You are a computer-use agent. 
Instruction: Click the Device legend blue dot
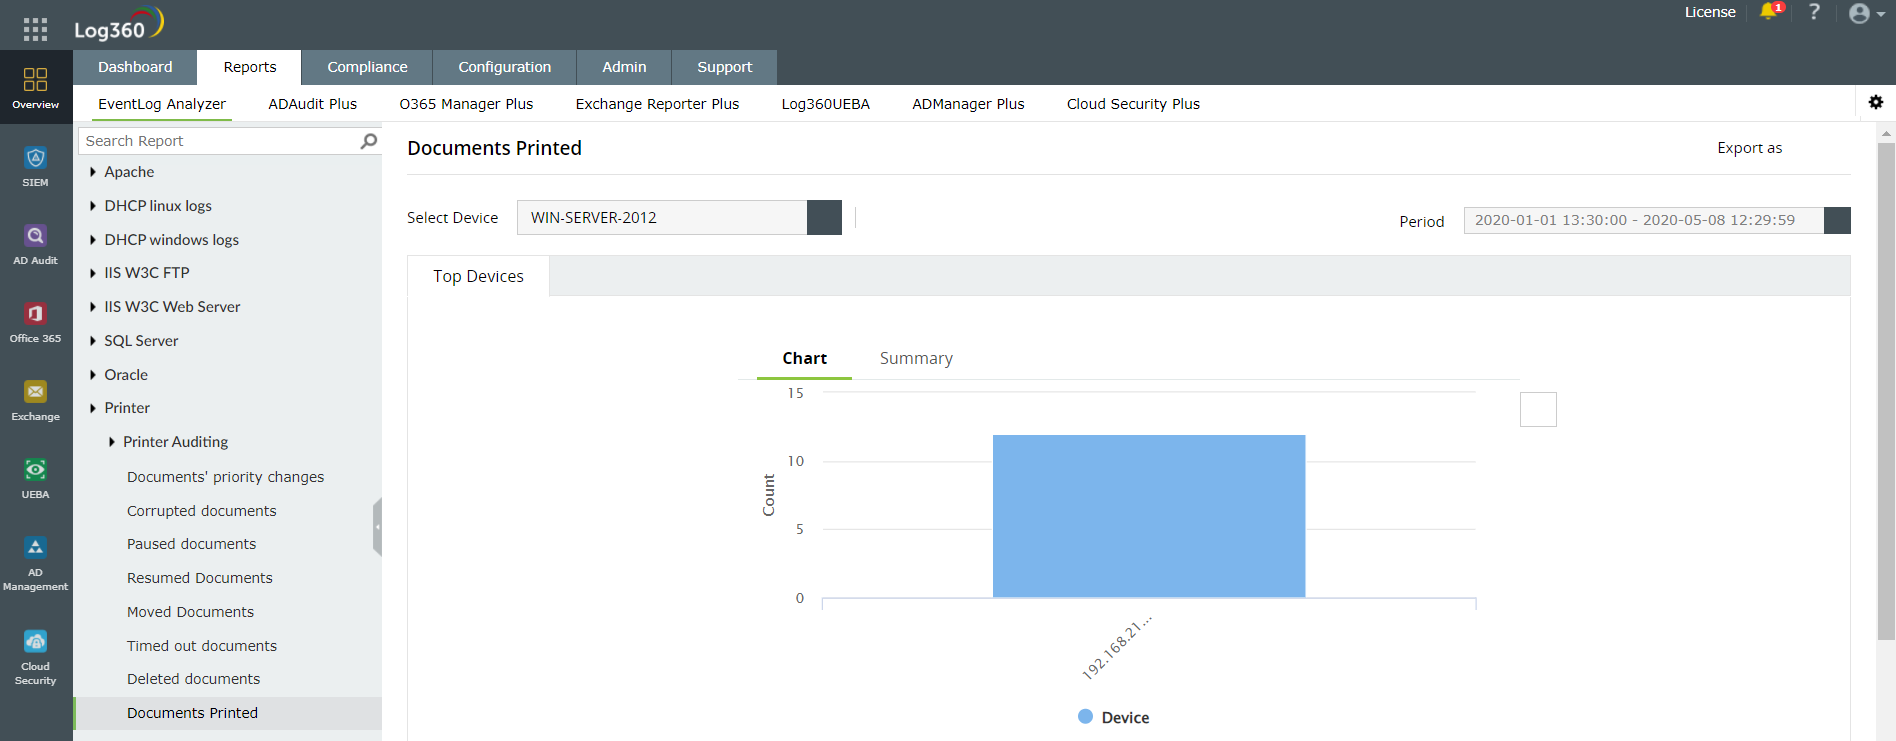coord(1085,717)
